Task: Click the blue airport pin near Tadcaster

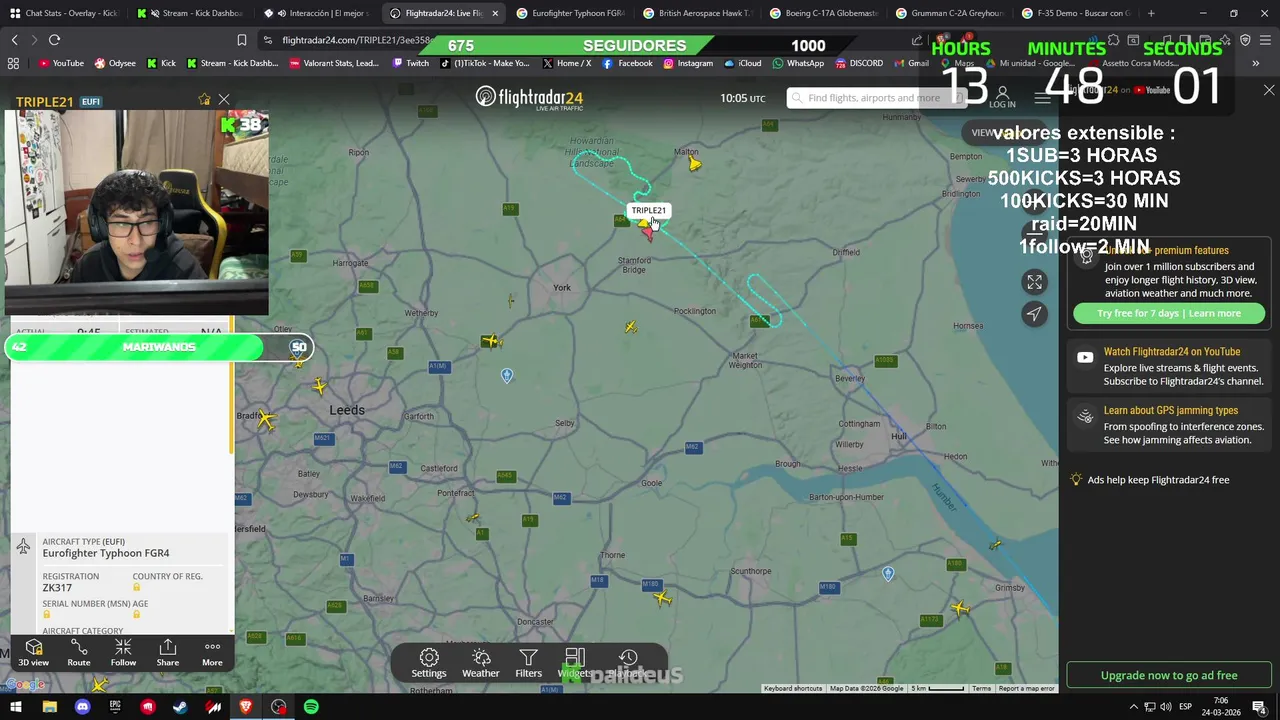Action: tap(507, 376)
